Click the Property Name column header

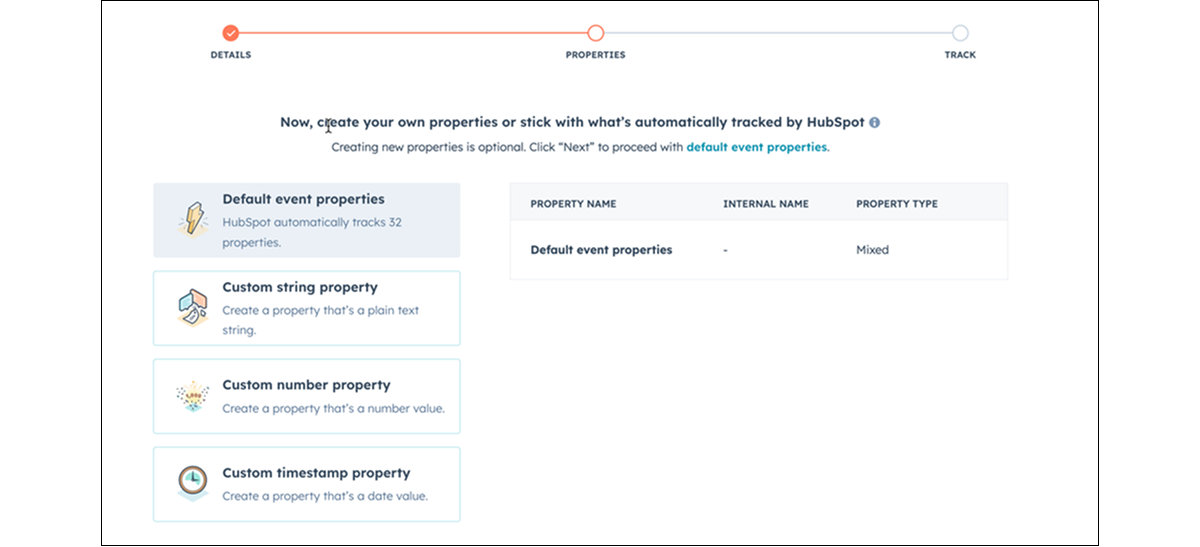(573, 204)
